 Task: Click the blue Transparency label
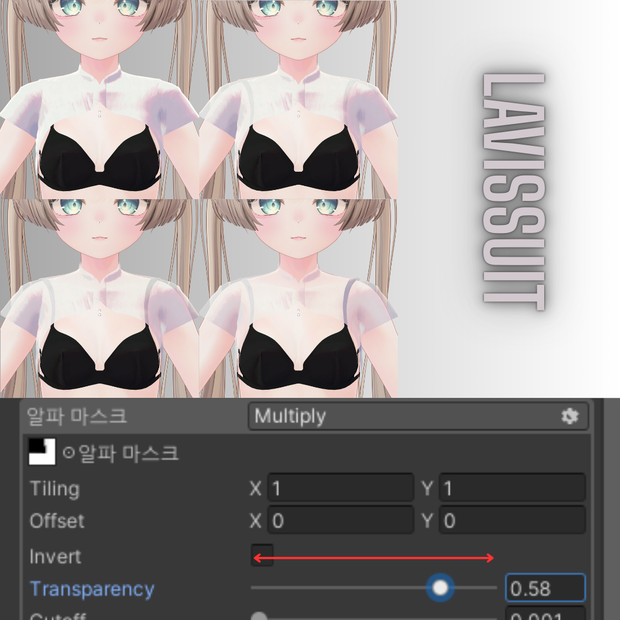[92, 589]
